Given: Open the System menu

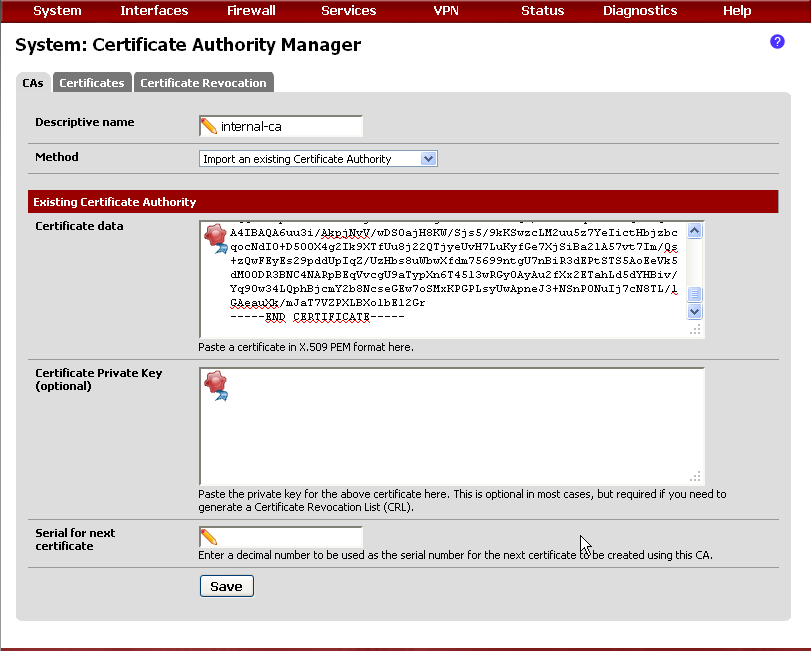Looking at the screenshot, I should [x=57, y=11].
